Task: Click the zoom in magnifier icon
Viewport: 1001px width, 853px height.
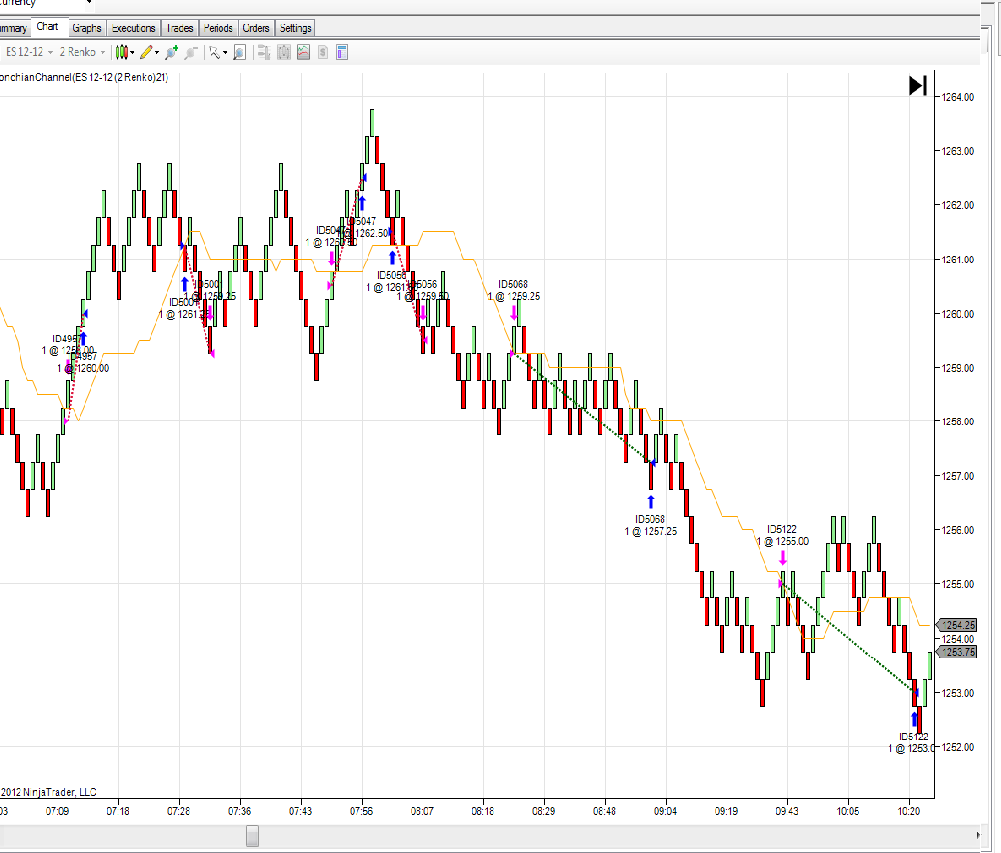Action: tap(171, 52)
